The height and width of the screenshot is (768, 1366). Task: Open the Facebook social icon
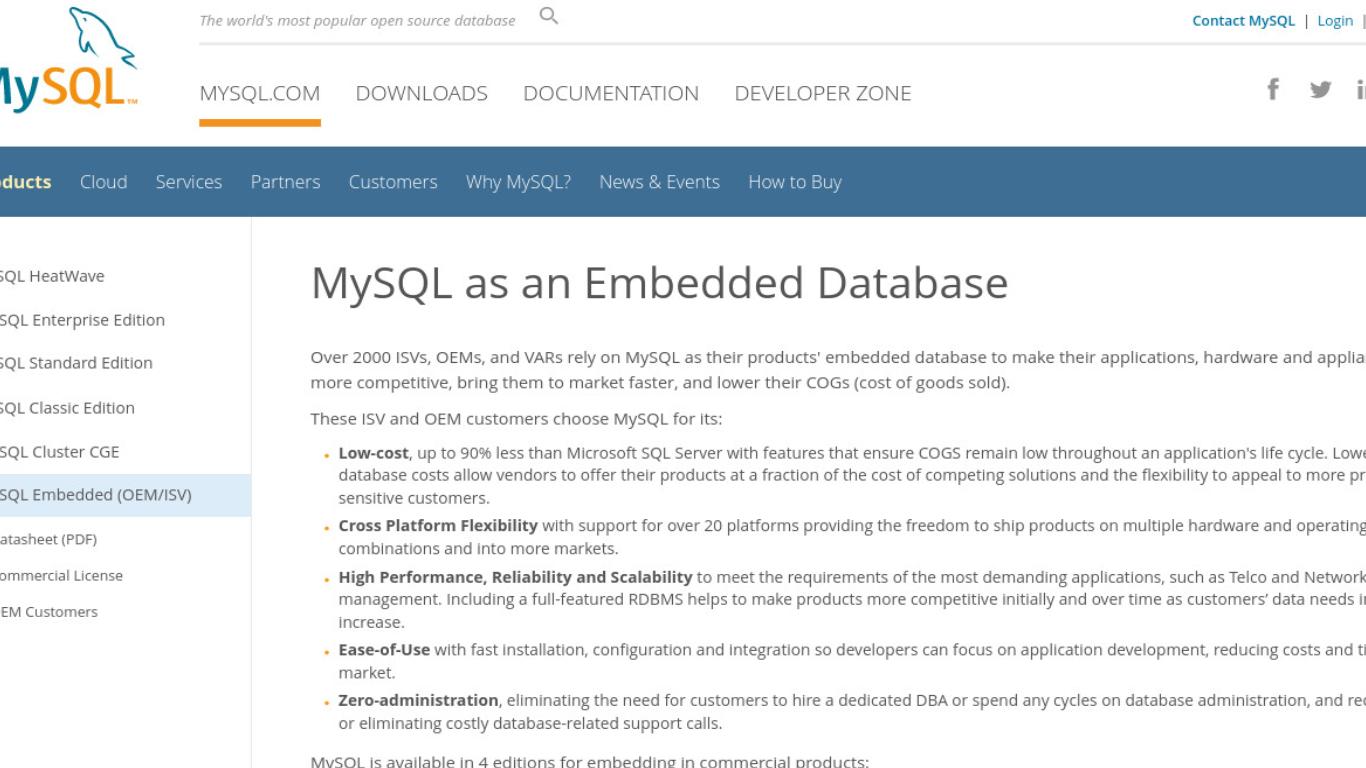(x=1273, y=90)
